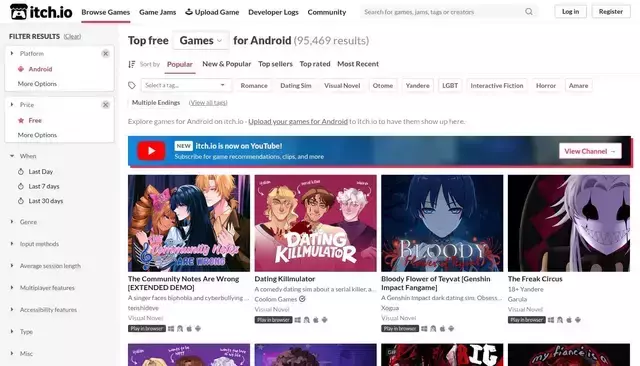The height and width of the screenshot is (366, 640).
Task: Open Game Jams page
Action: pyautogui.click(x=158, y=12)
